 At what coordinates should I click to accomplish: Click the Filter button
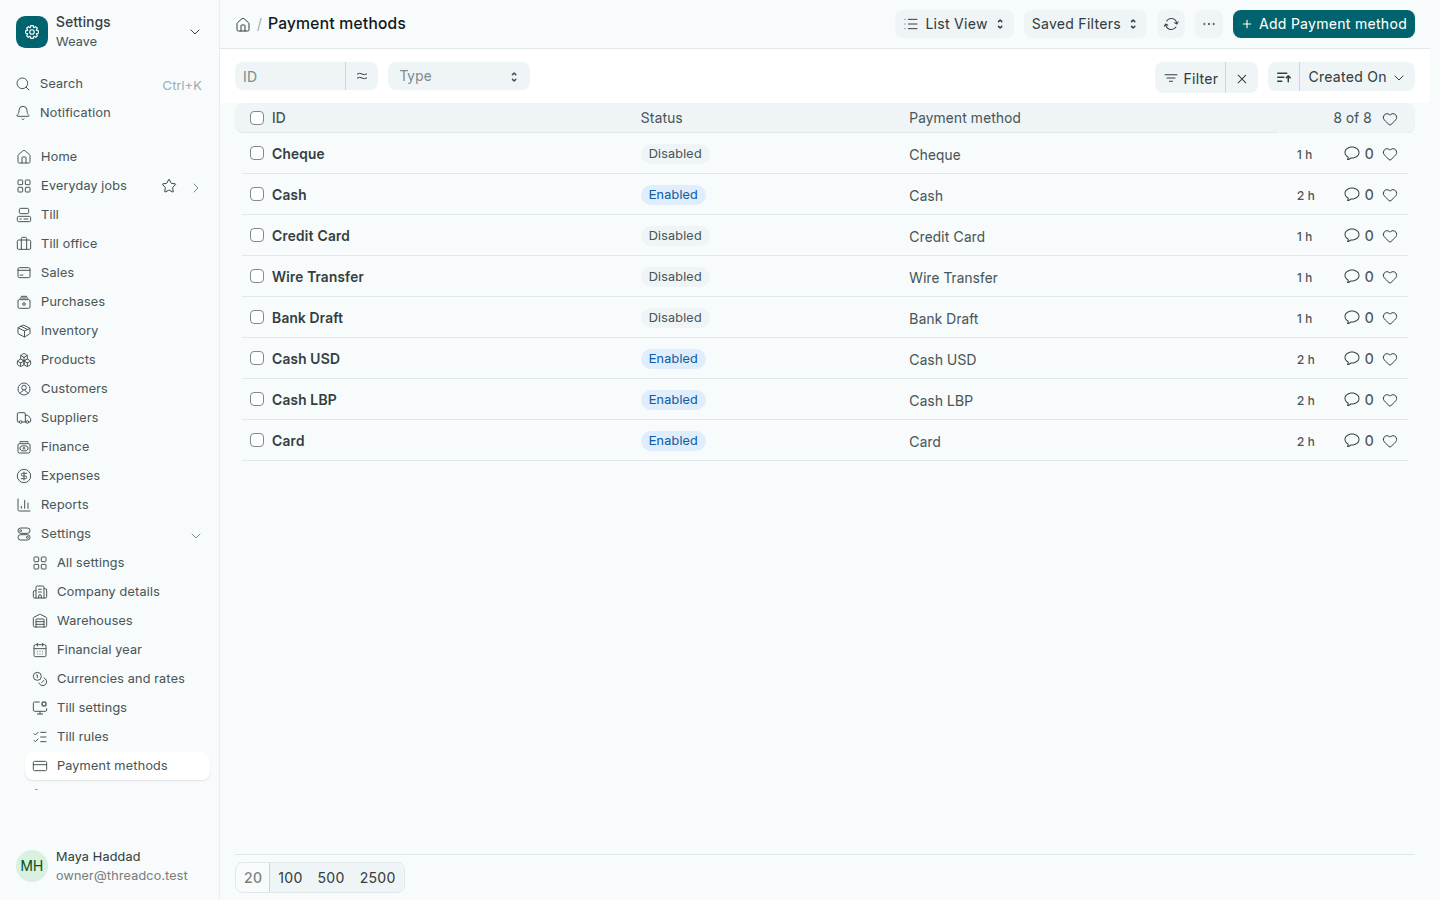[1190, 78]
